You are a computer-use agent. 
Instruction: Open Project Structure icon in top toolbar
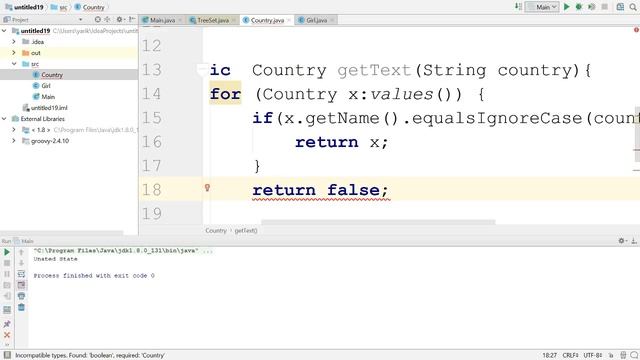coord(620,7)
